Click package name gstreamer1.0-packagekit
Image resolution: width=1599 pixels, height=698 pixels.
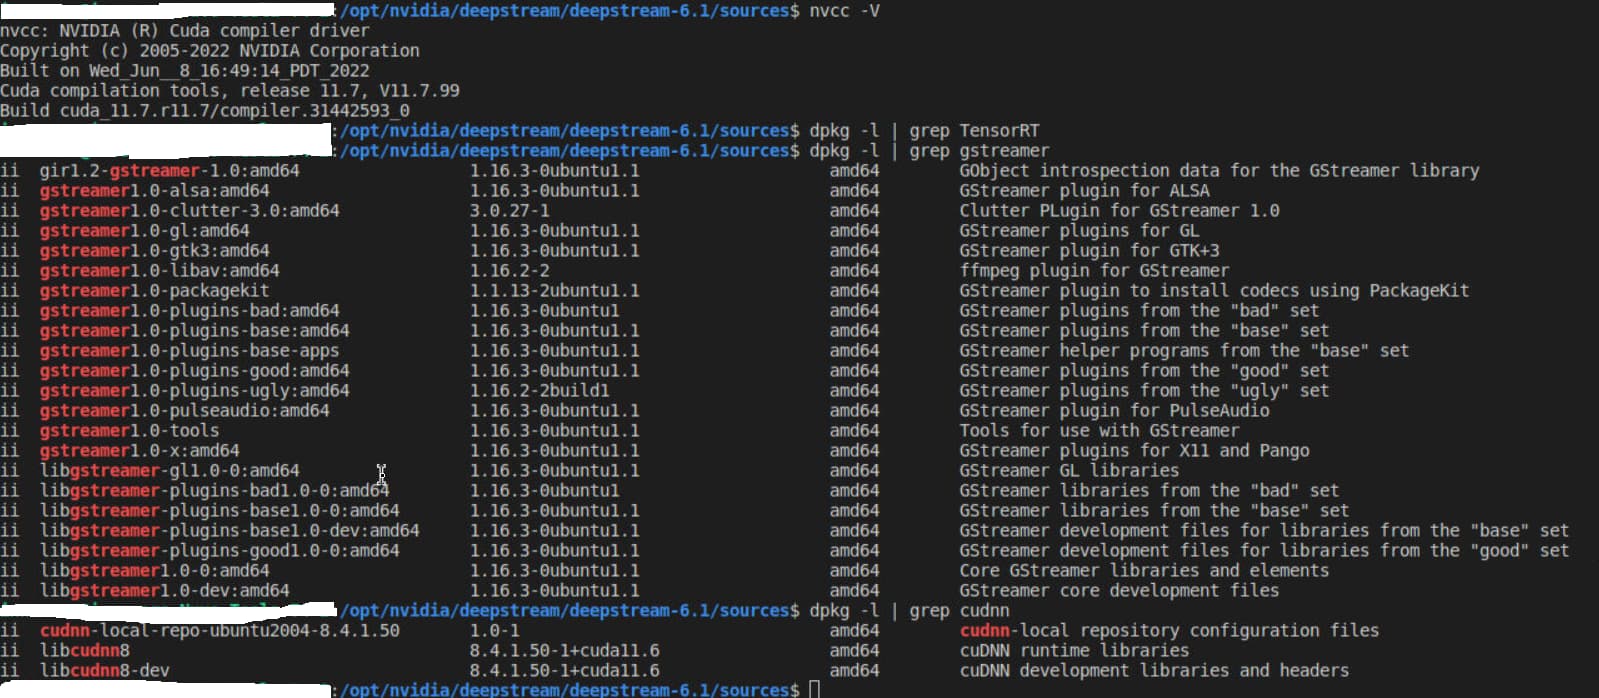point(155,291)
